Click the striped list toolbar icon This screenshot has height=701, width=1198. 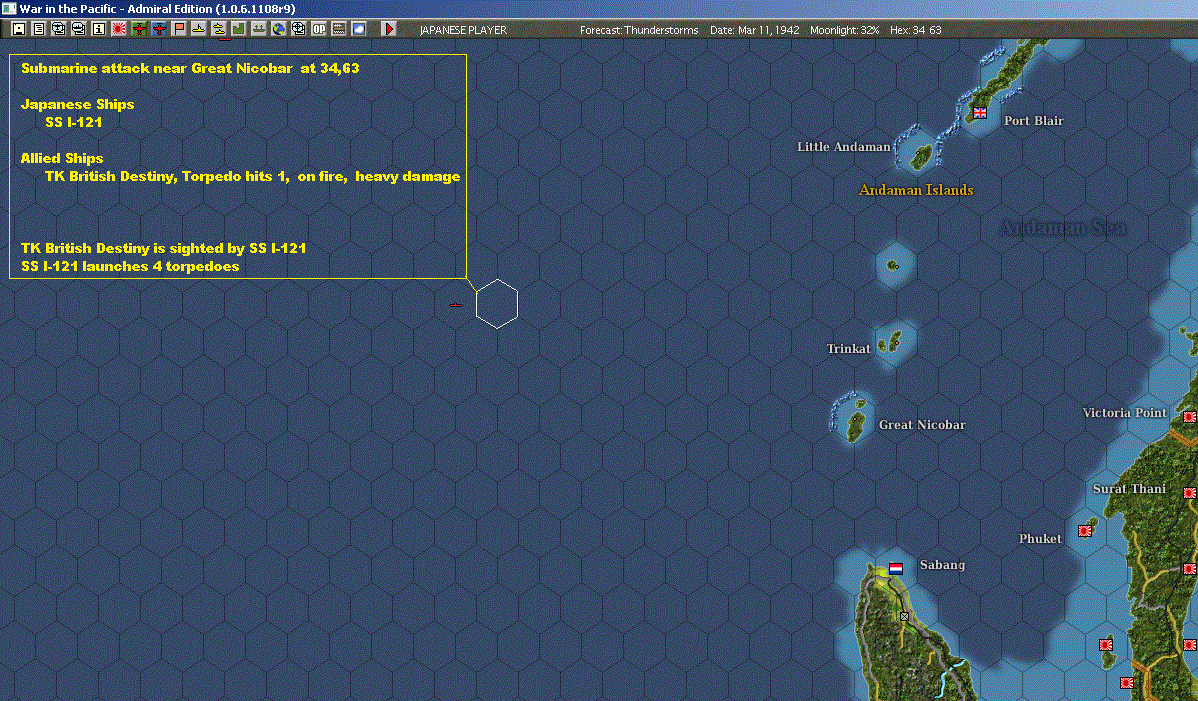click(338, 29)
